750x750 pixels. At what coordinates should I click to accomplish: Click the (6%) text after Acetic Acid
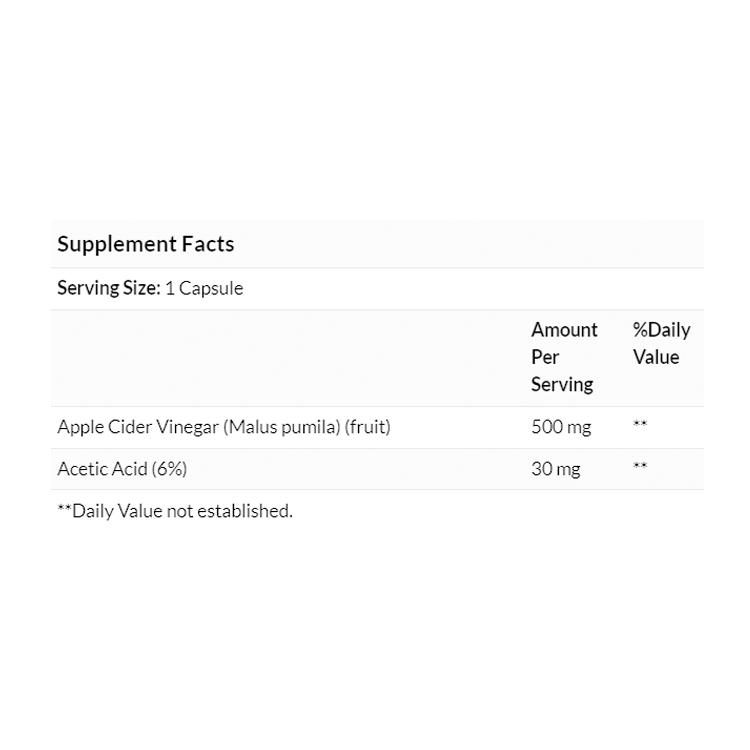[x=167, y=468]
